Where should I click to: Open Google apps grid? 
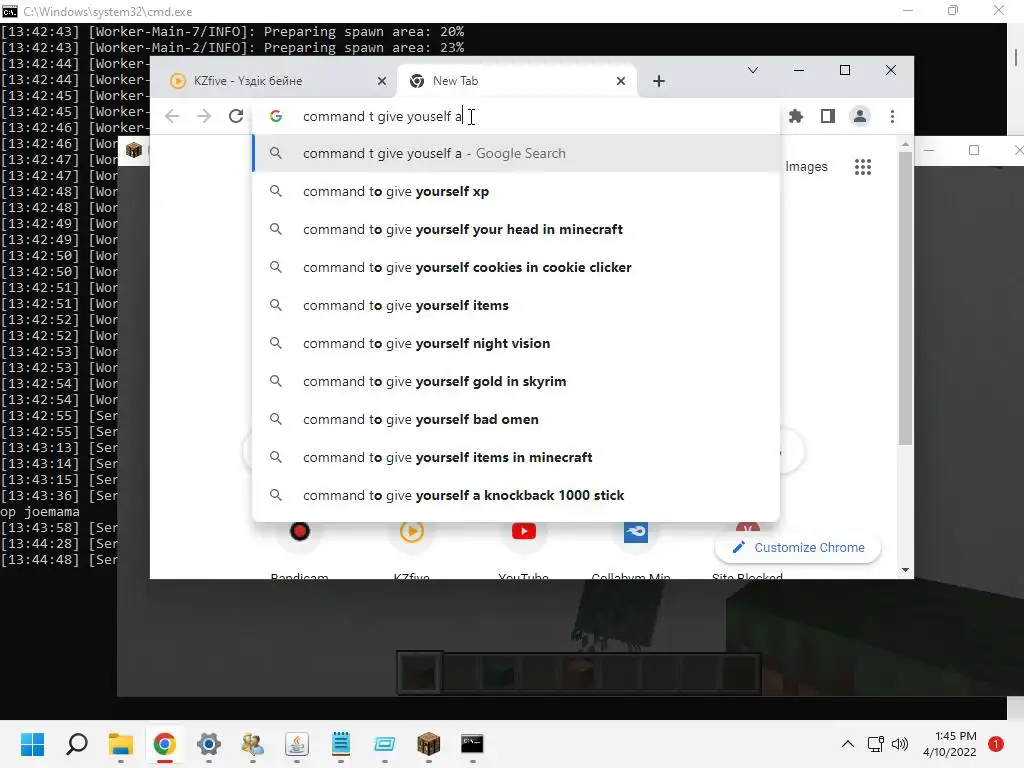863,167
